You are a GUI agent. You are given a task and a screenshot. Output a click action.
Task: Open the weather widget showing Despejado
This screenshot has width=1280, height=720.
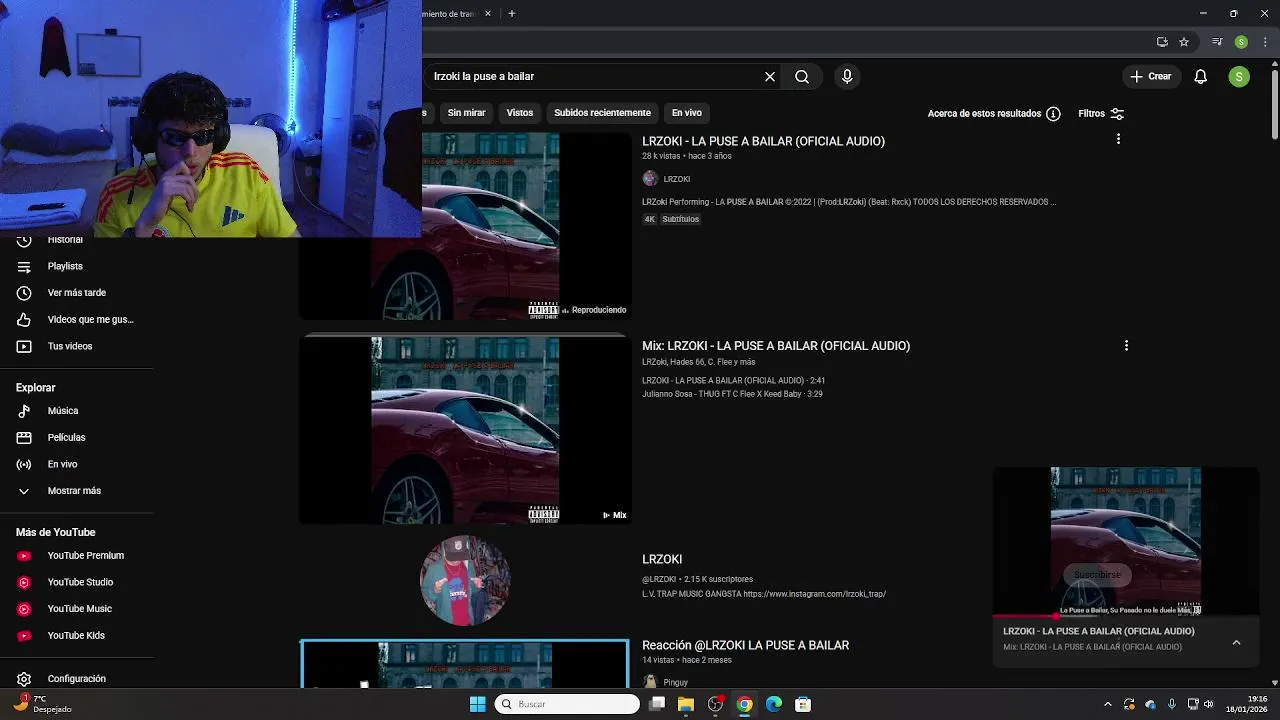click(42, 704)
